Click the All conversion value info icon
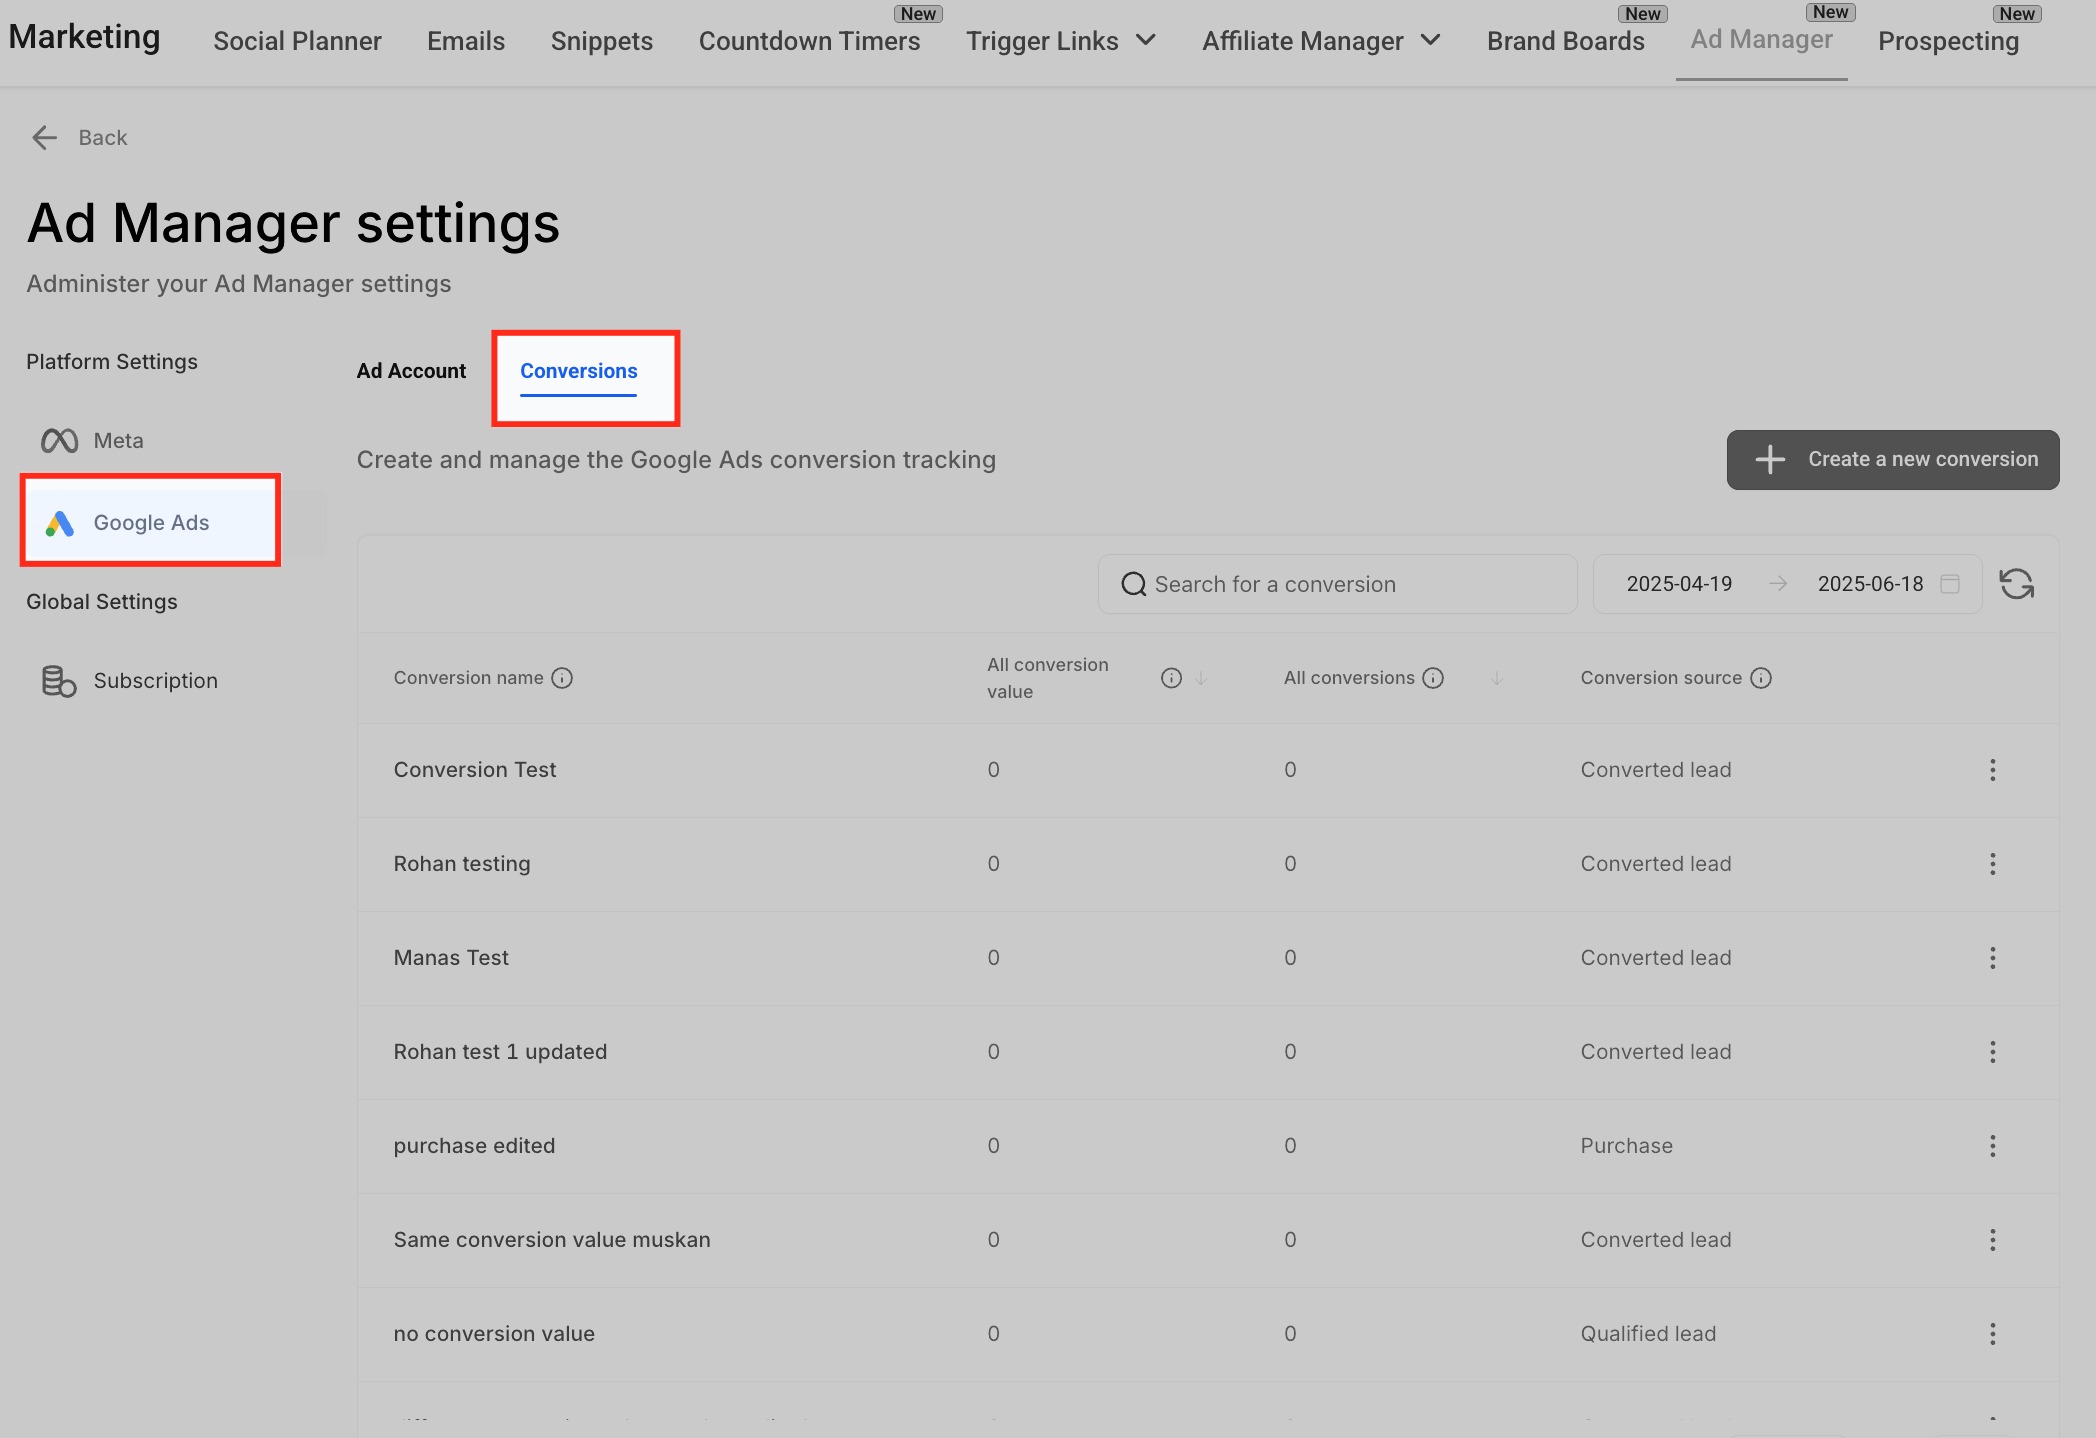The image size is (2096, 1438). (1171, 678)
